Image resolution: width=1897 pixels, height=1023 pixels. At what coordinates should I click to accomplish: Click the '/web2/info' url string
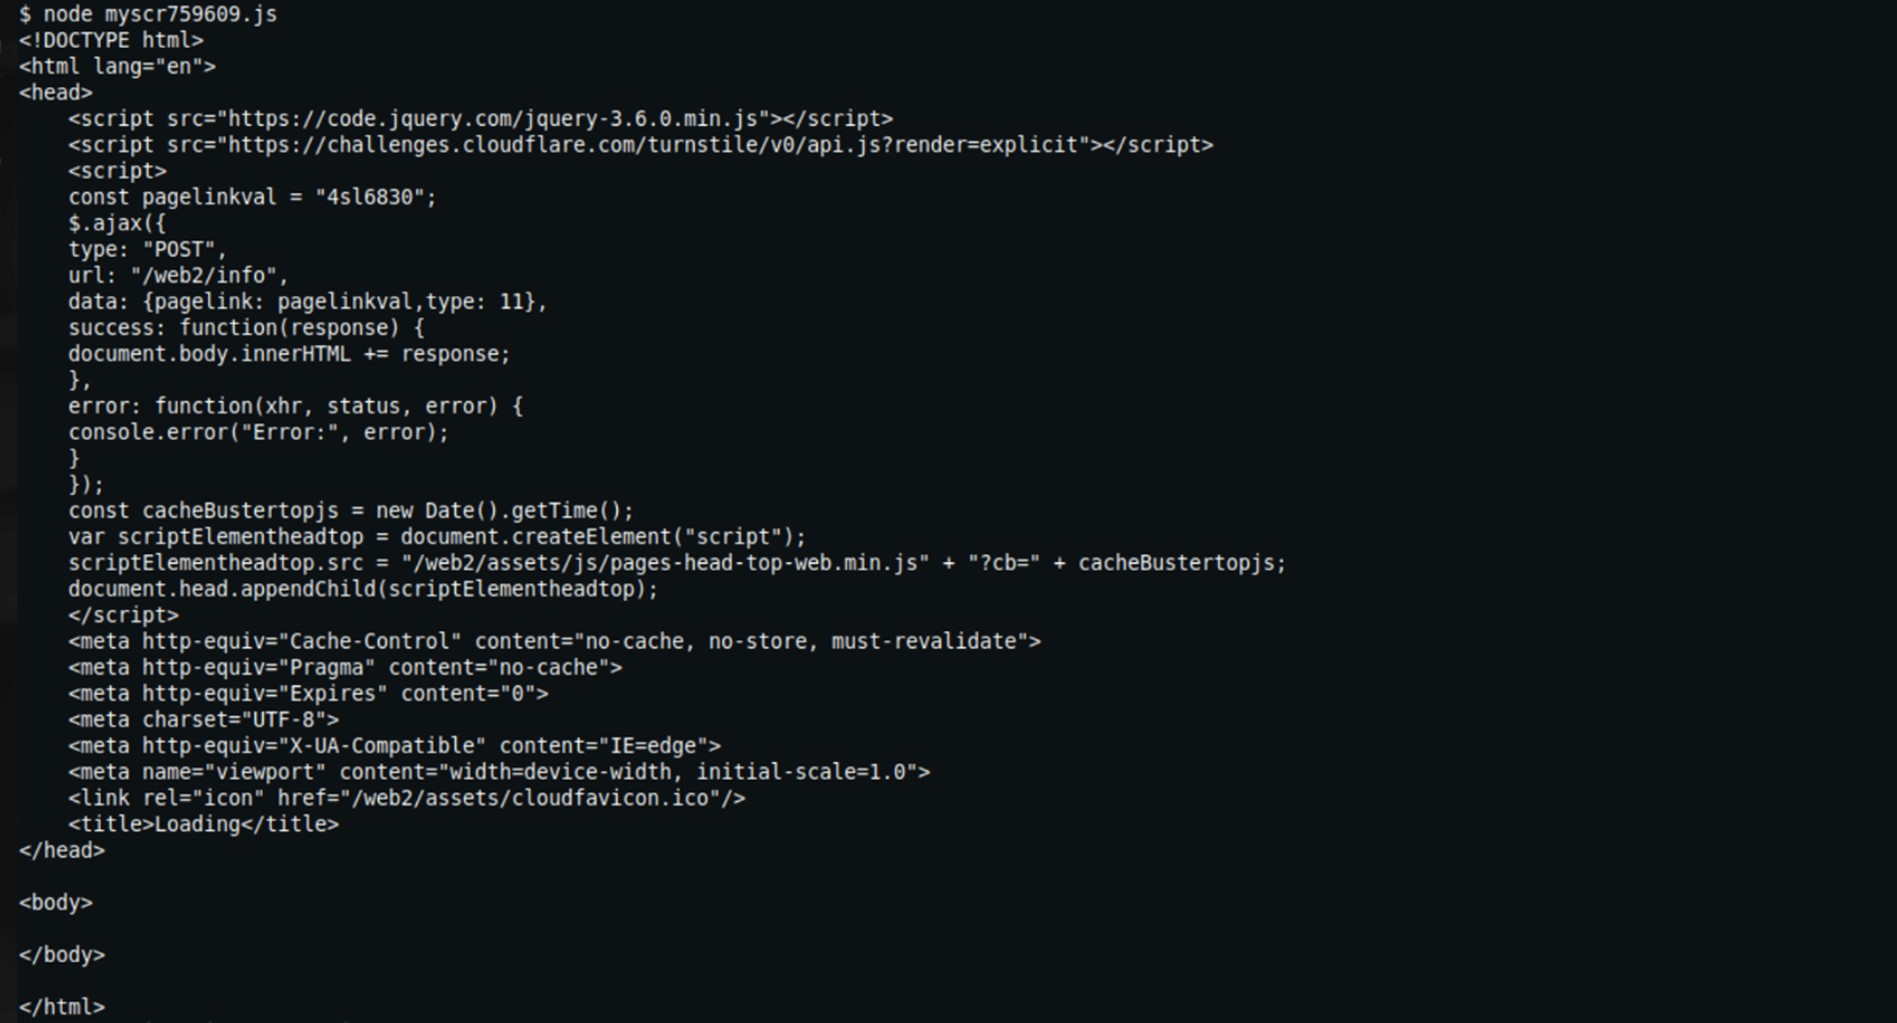point(208,276)
